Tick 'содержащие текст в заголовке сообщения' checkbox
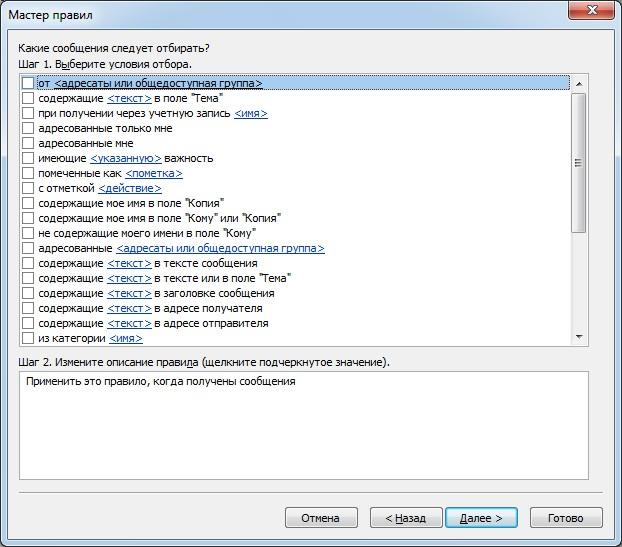 (x=28, y=294)
